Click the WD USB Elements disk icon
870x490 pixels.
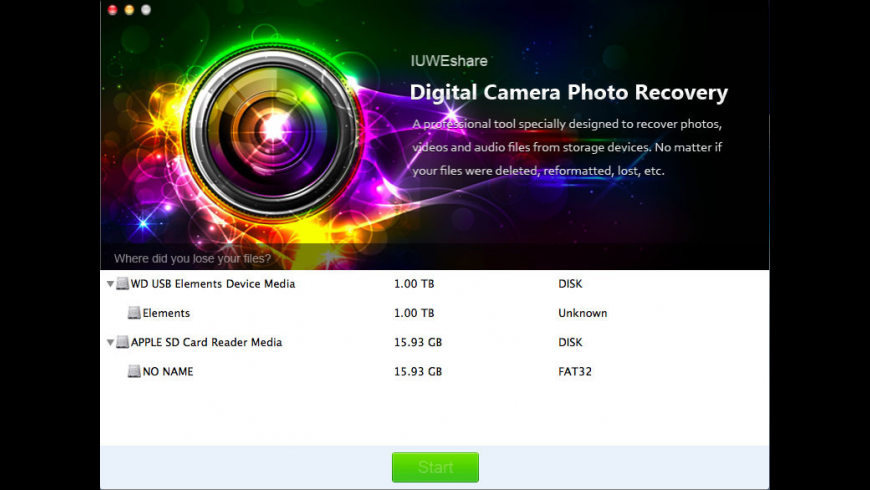(x=123, y=284)
